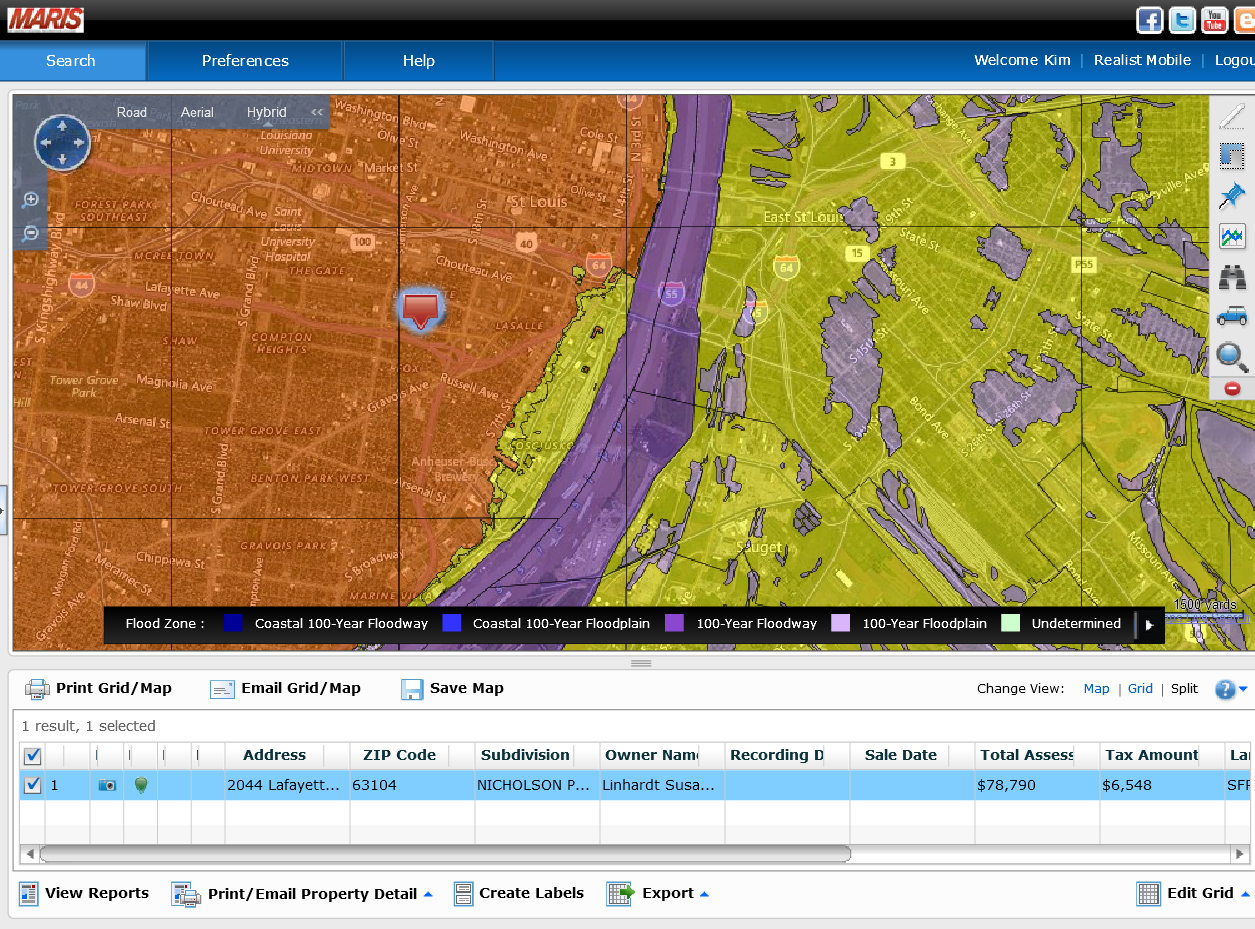The height and width of the screenshot is (929, 1255).
Task: Switch map to Aerial view
Action: point(197,113)
